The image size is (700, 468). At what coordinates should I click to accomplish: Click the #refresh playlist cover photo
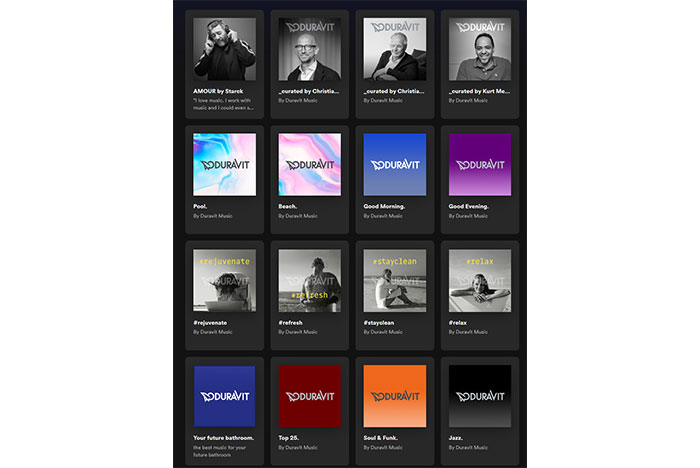(x=309, y=281)
